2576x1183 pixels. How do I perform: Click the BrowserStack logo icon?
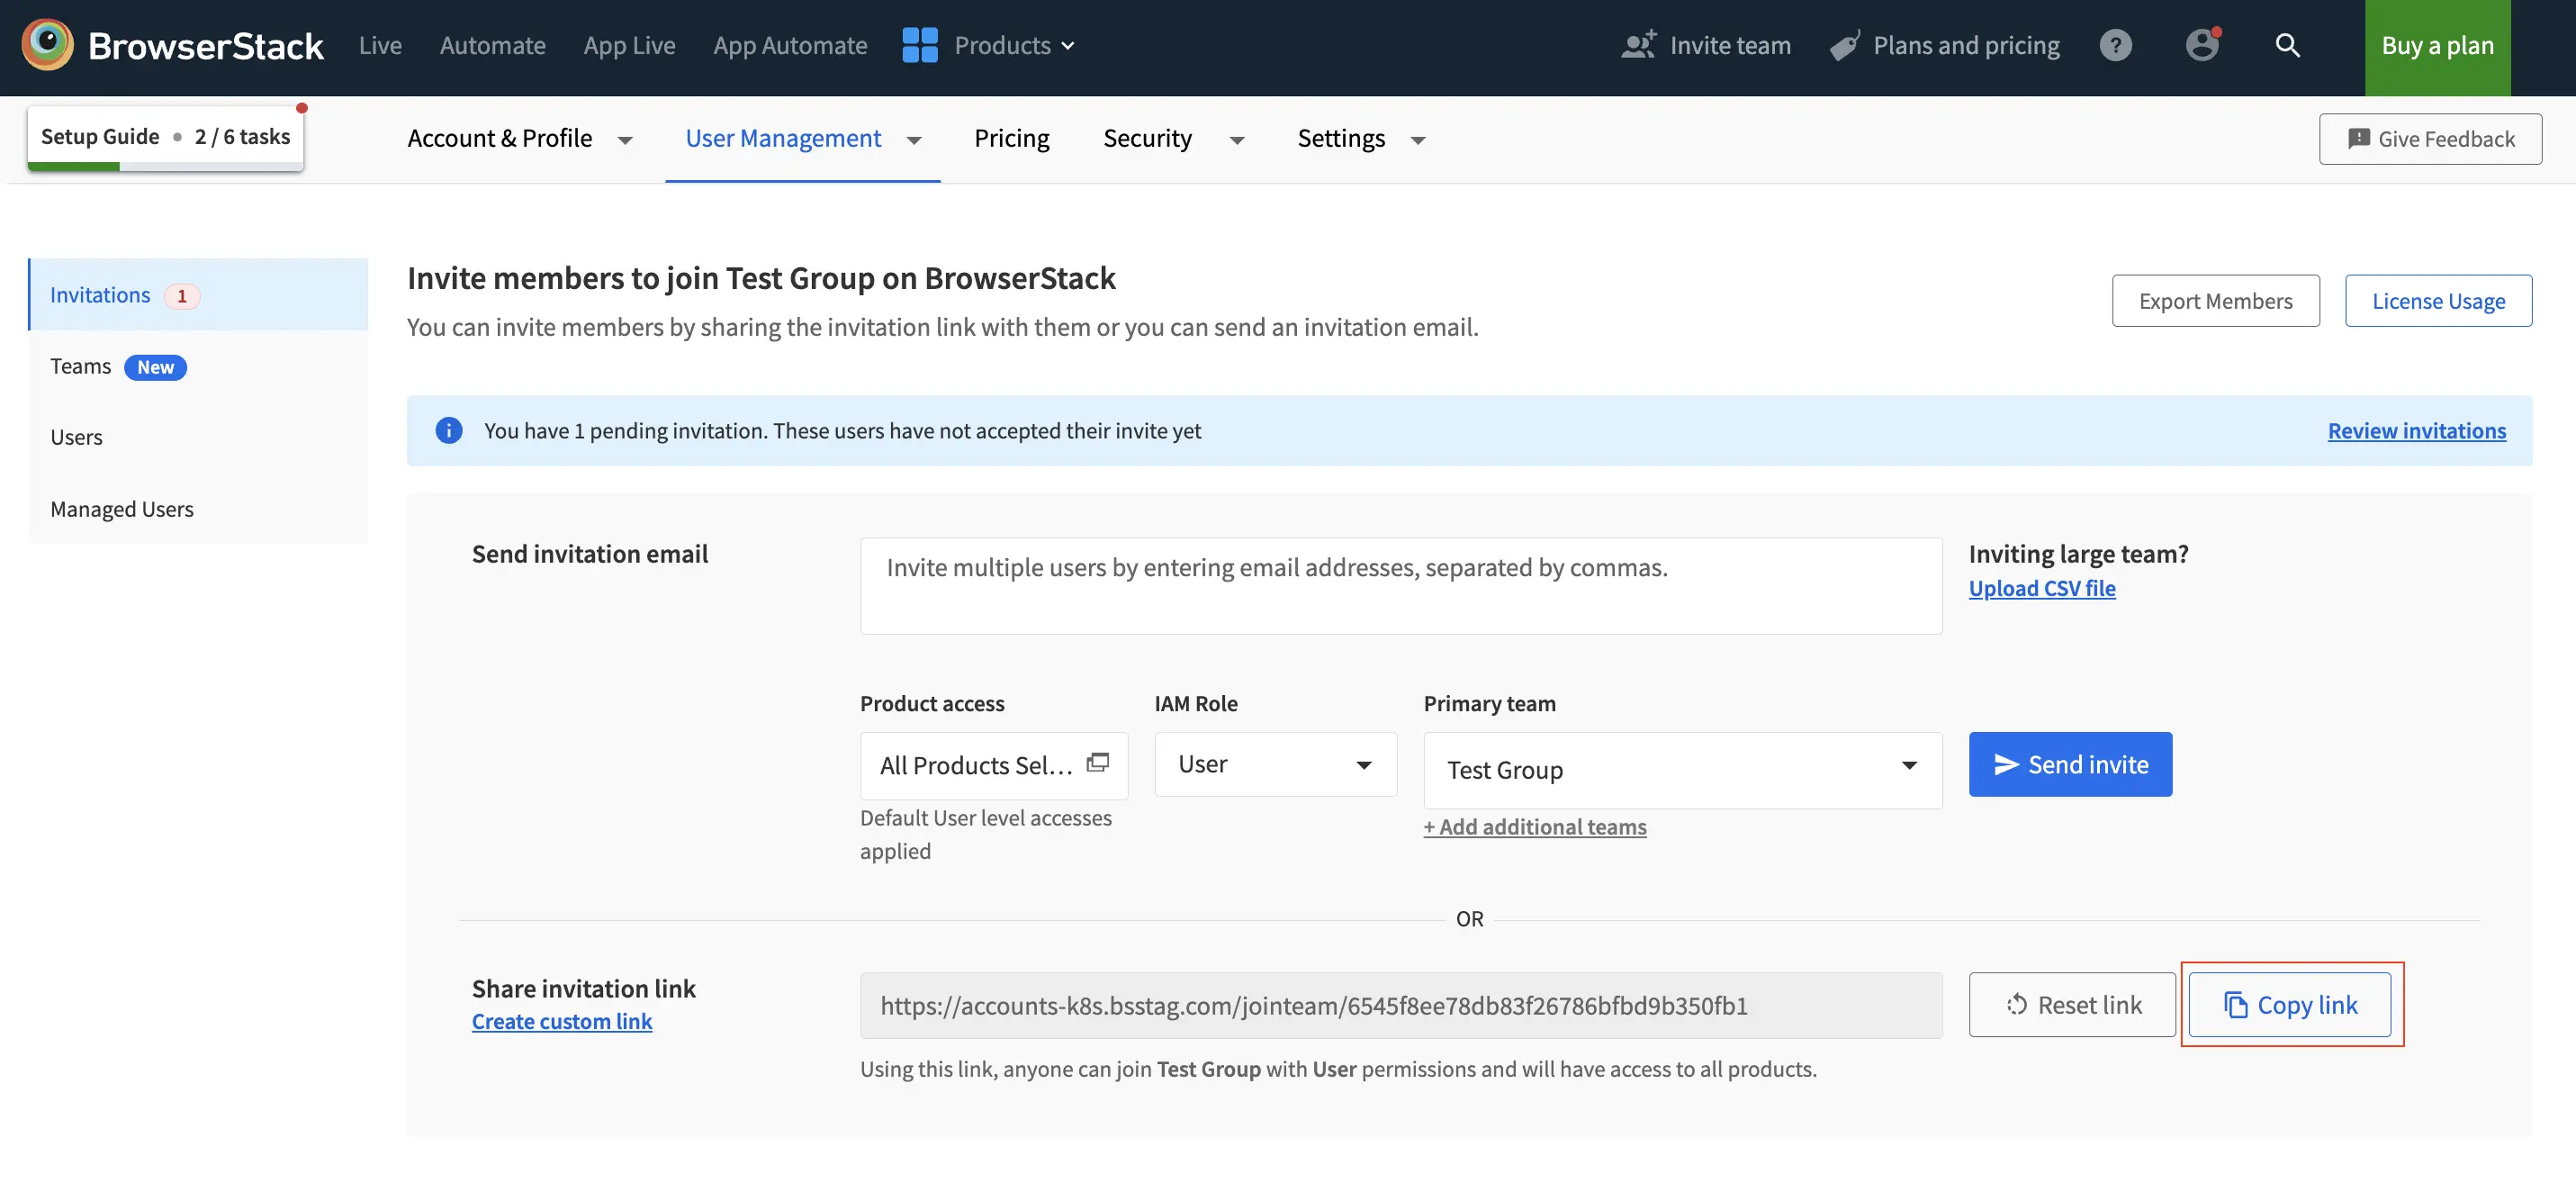point(47,45)
